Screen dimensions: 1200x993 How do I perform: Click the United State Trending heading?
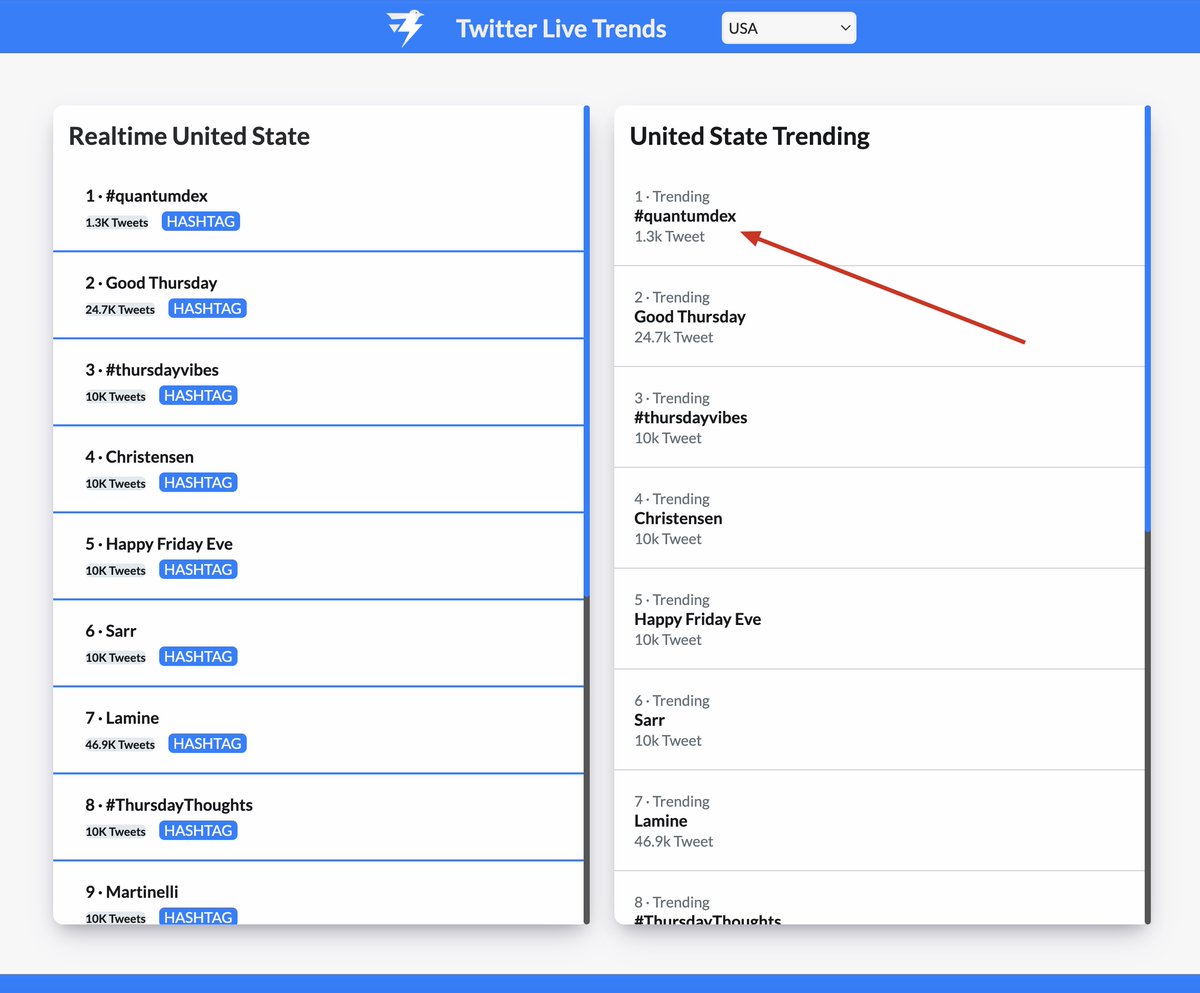pos(750,136)
